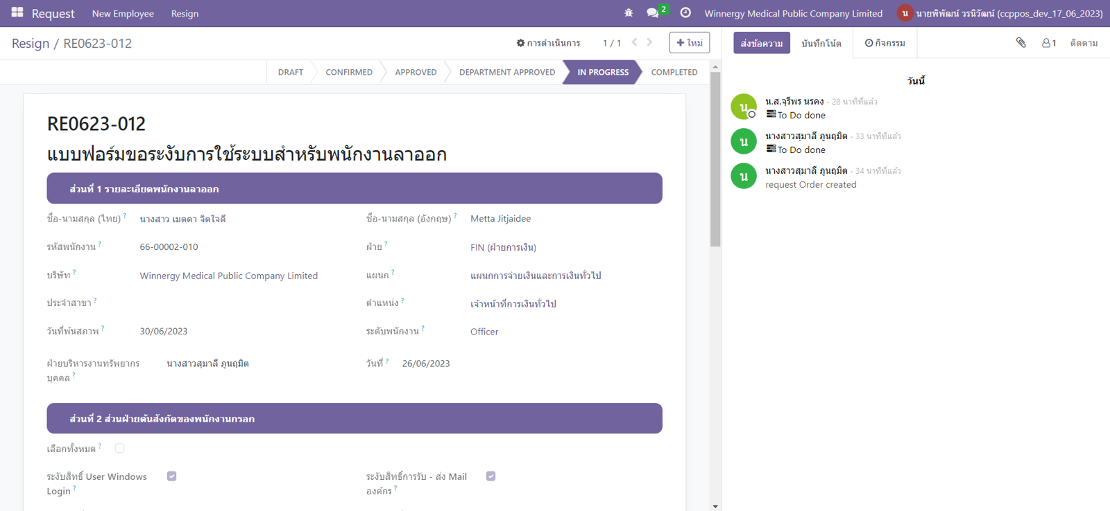Open the conversations chat icon
This screenshot has width=1110, height=511.
[x=654, y=13]
